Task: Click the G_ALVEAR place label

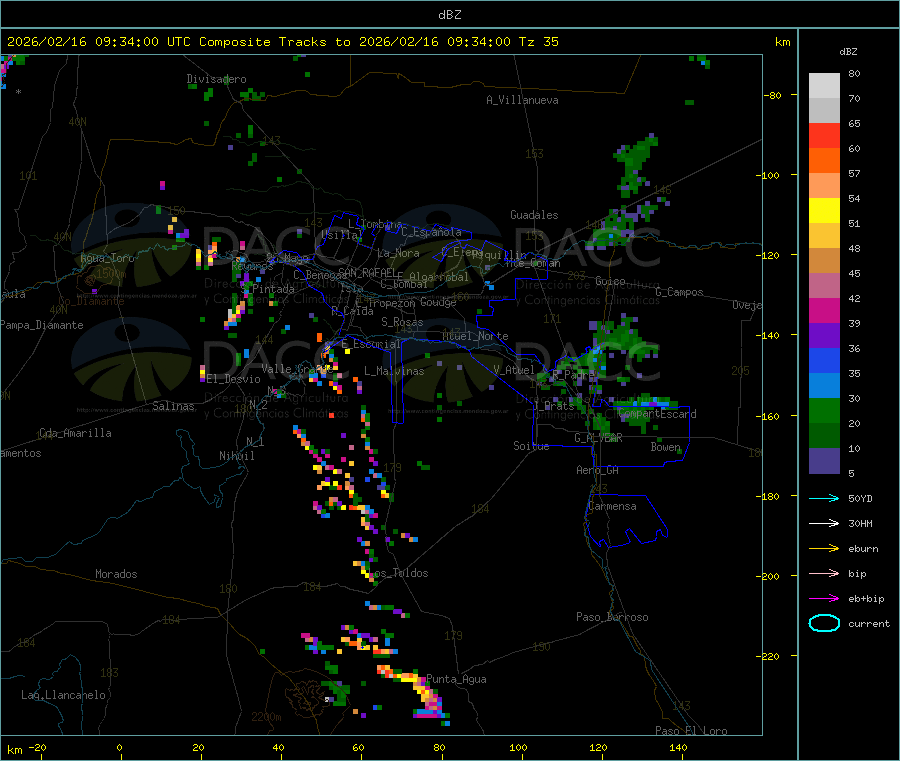Action: click(x=598, y=438)
